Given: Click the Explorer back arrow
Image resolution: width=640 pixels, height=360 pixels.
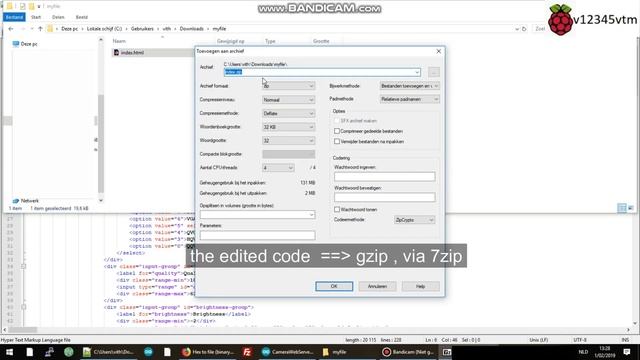Looking at the screenshot, I should (11, 29).
